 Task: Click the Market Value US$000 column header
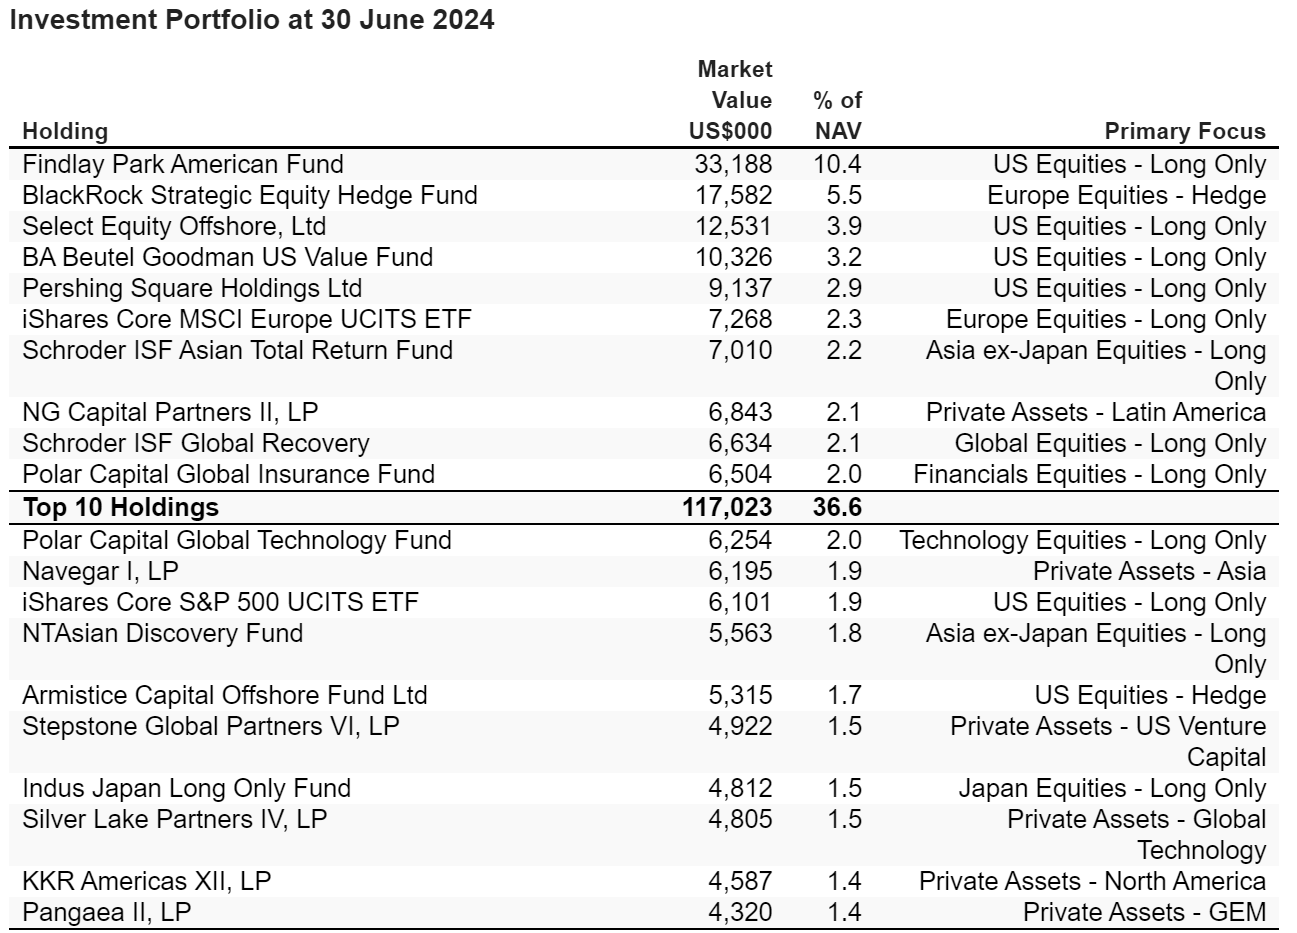click(x=731, y=100)
